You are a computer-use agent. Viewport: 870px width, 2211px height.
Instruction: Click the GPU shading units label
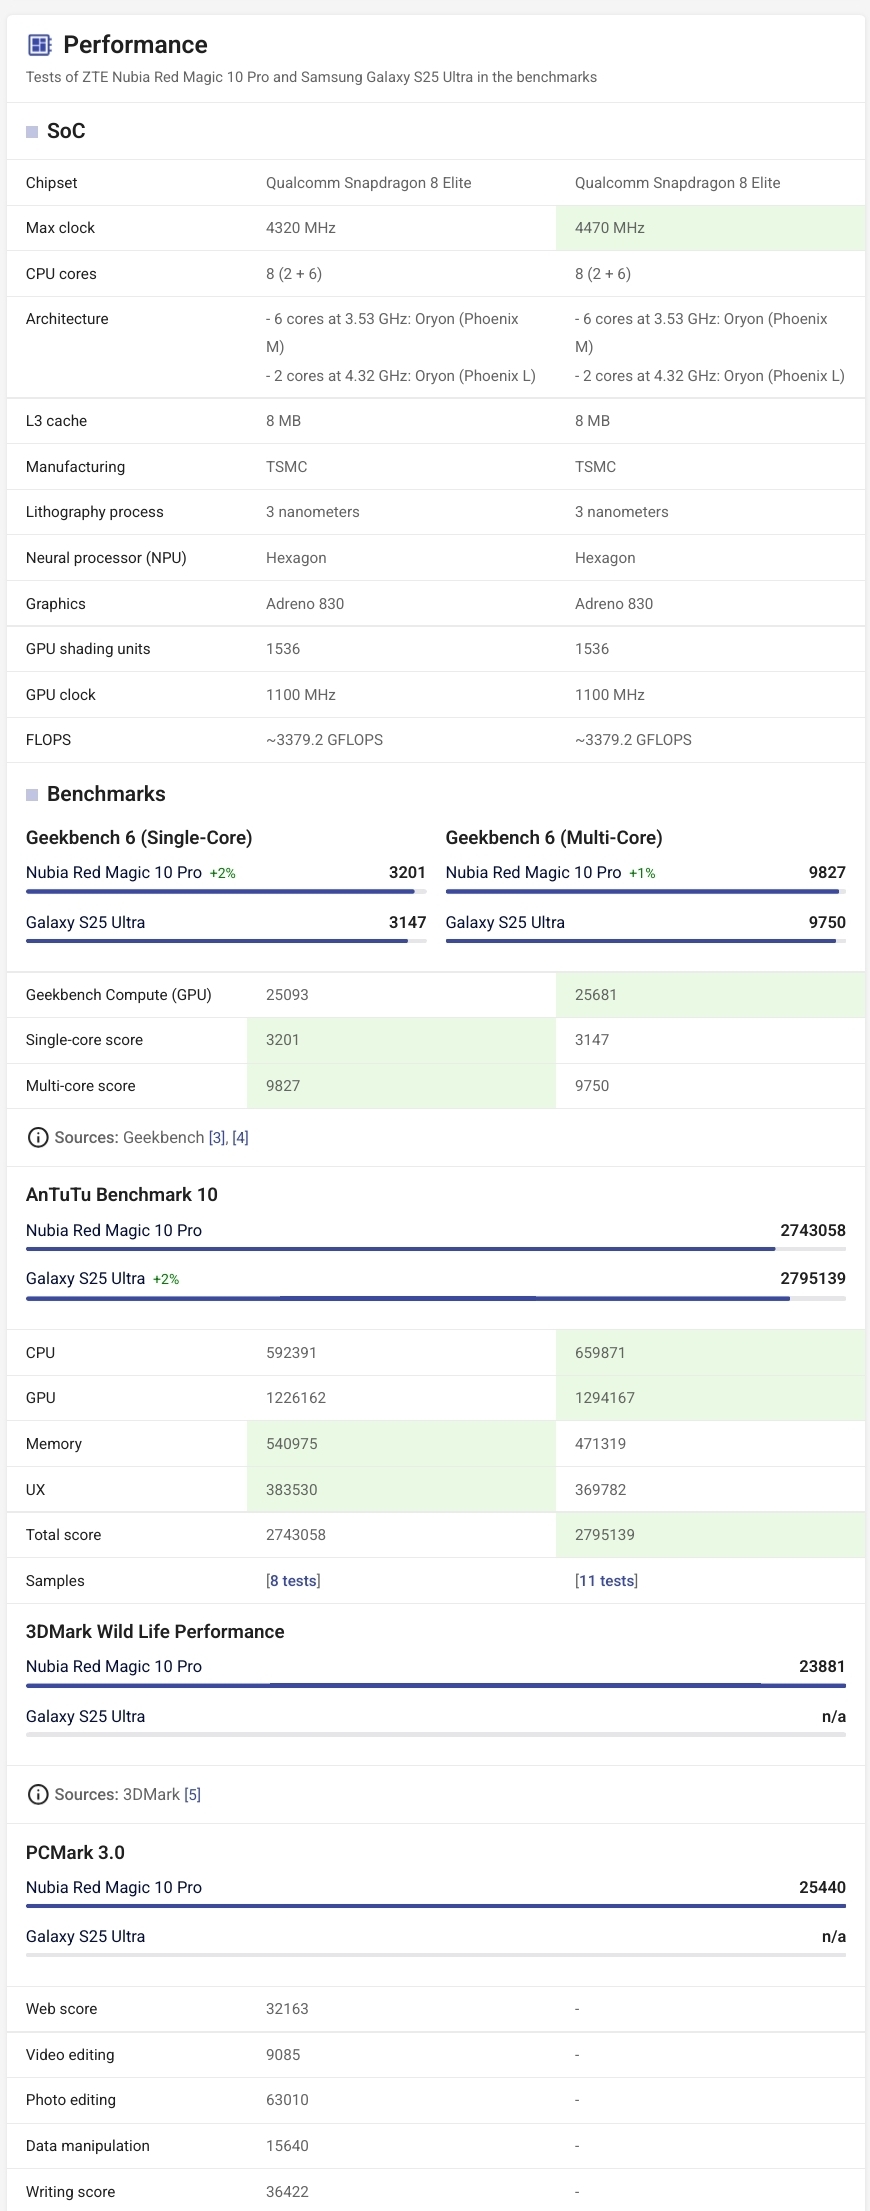coord(88,649)
